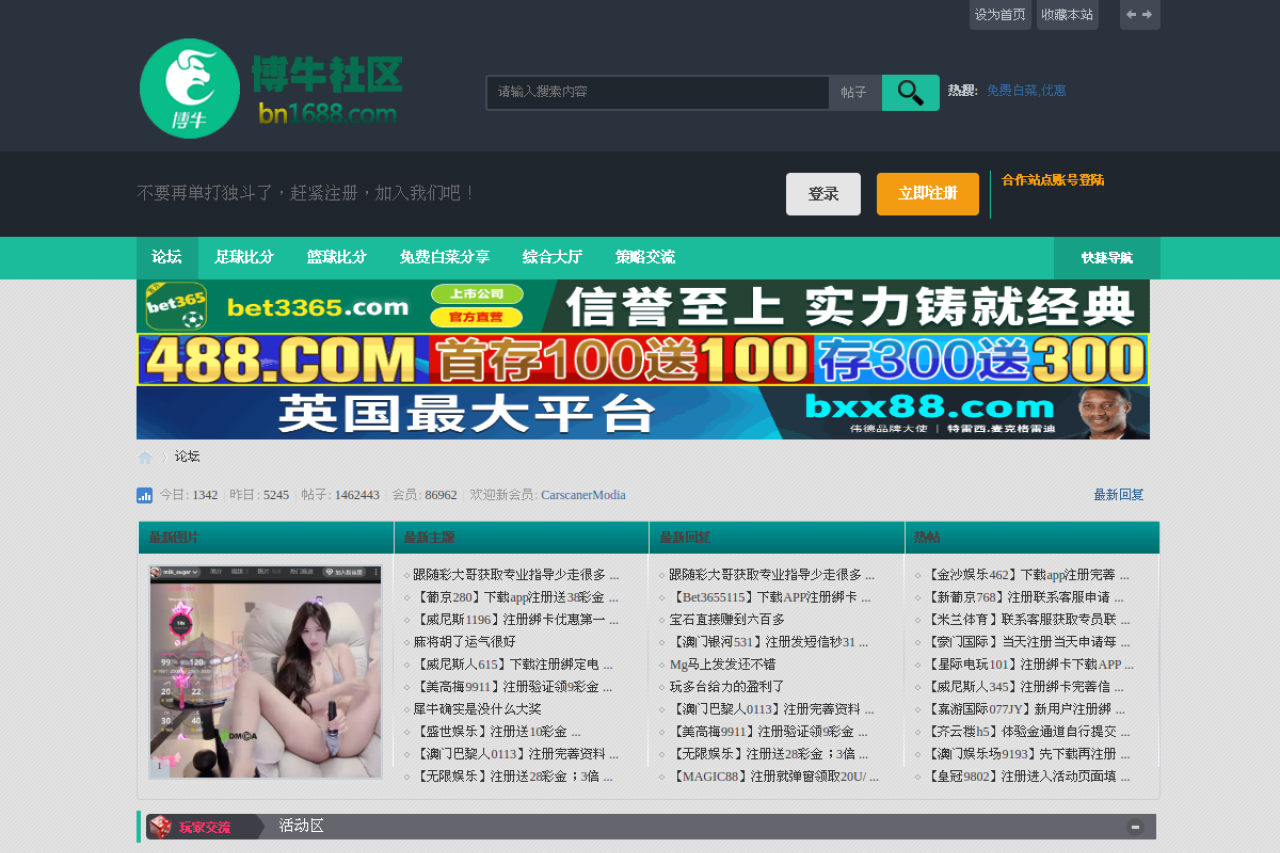Viewport: 1280px width, 853px height.
Task: Click 收藏本站 in the top bar
Action: [1067, 15]
